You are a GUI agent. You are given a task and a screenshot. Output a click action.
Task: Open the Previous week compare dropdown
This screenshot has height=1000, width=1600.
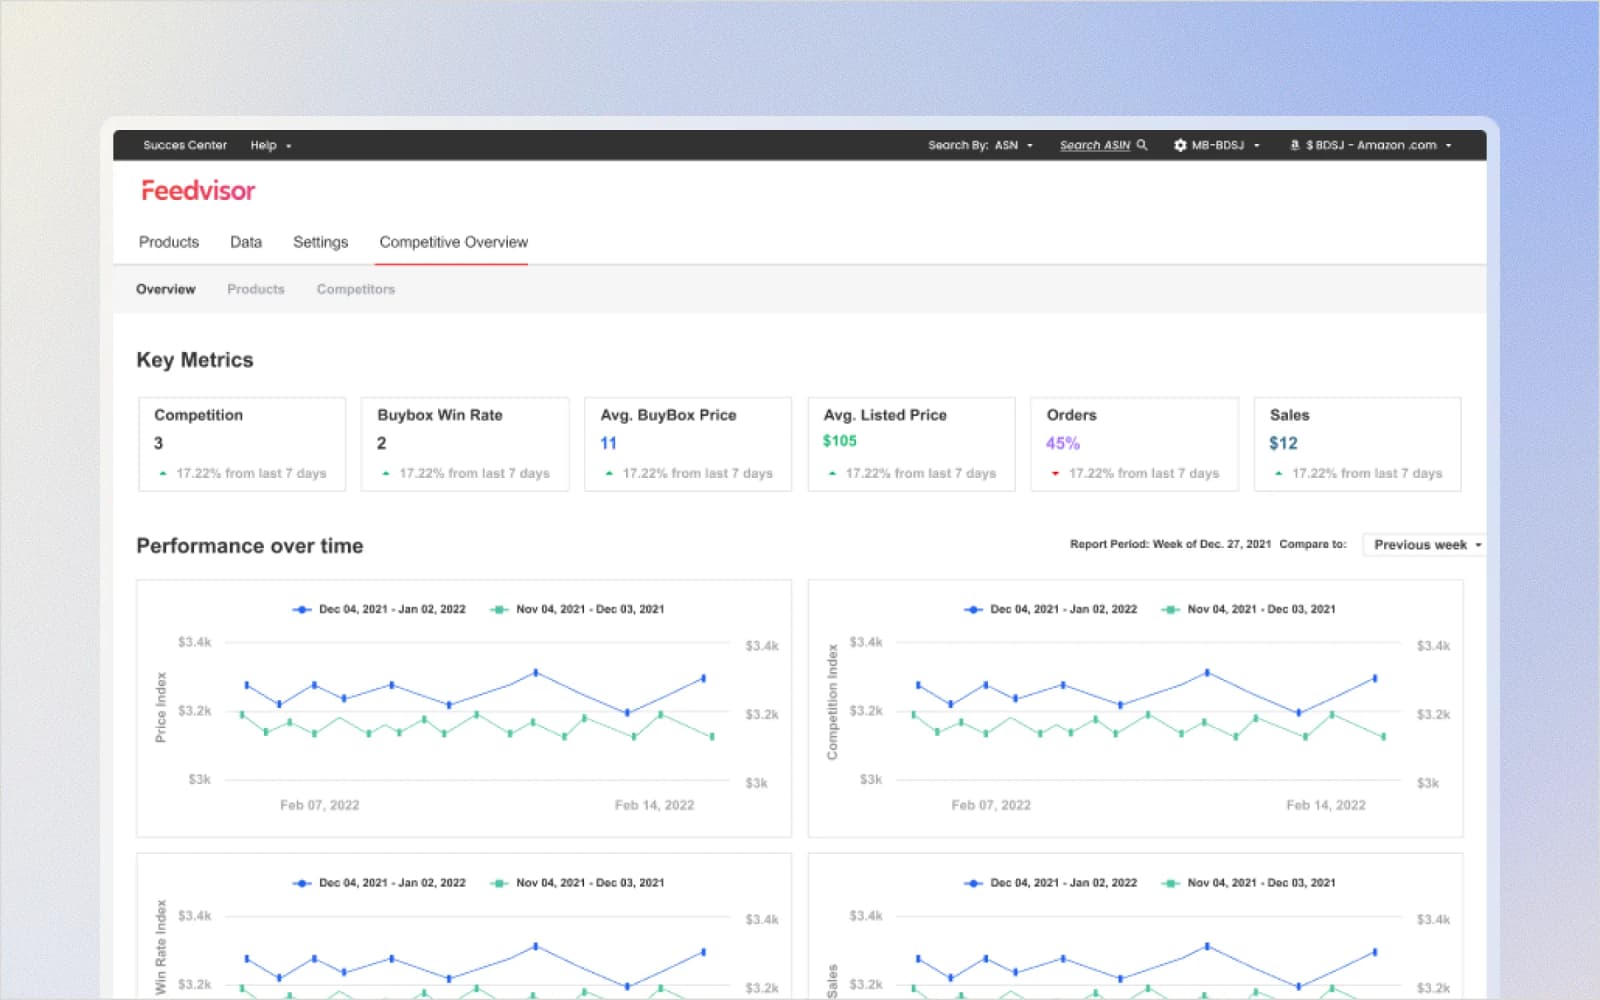pyautogui.click(x=1424, y=545)
